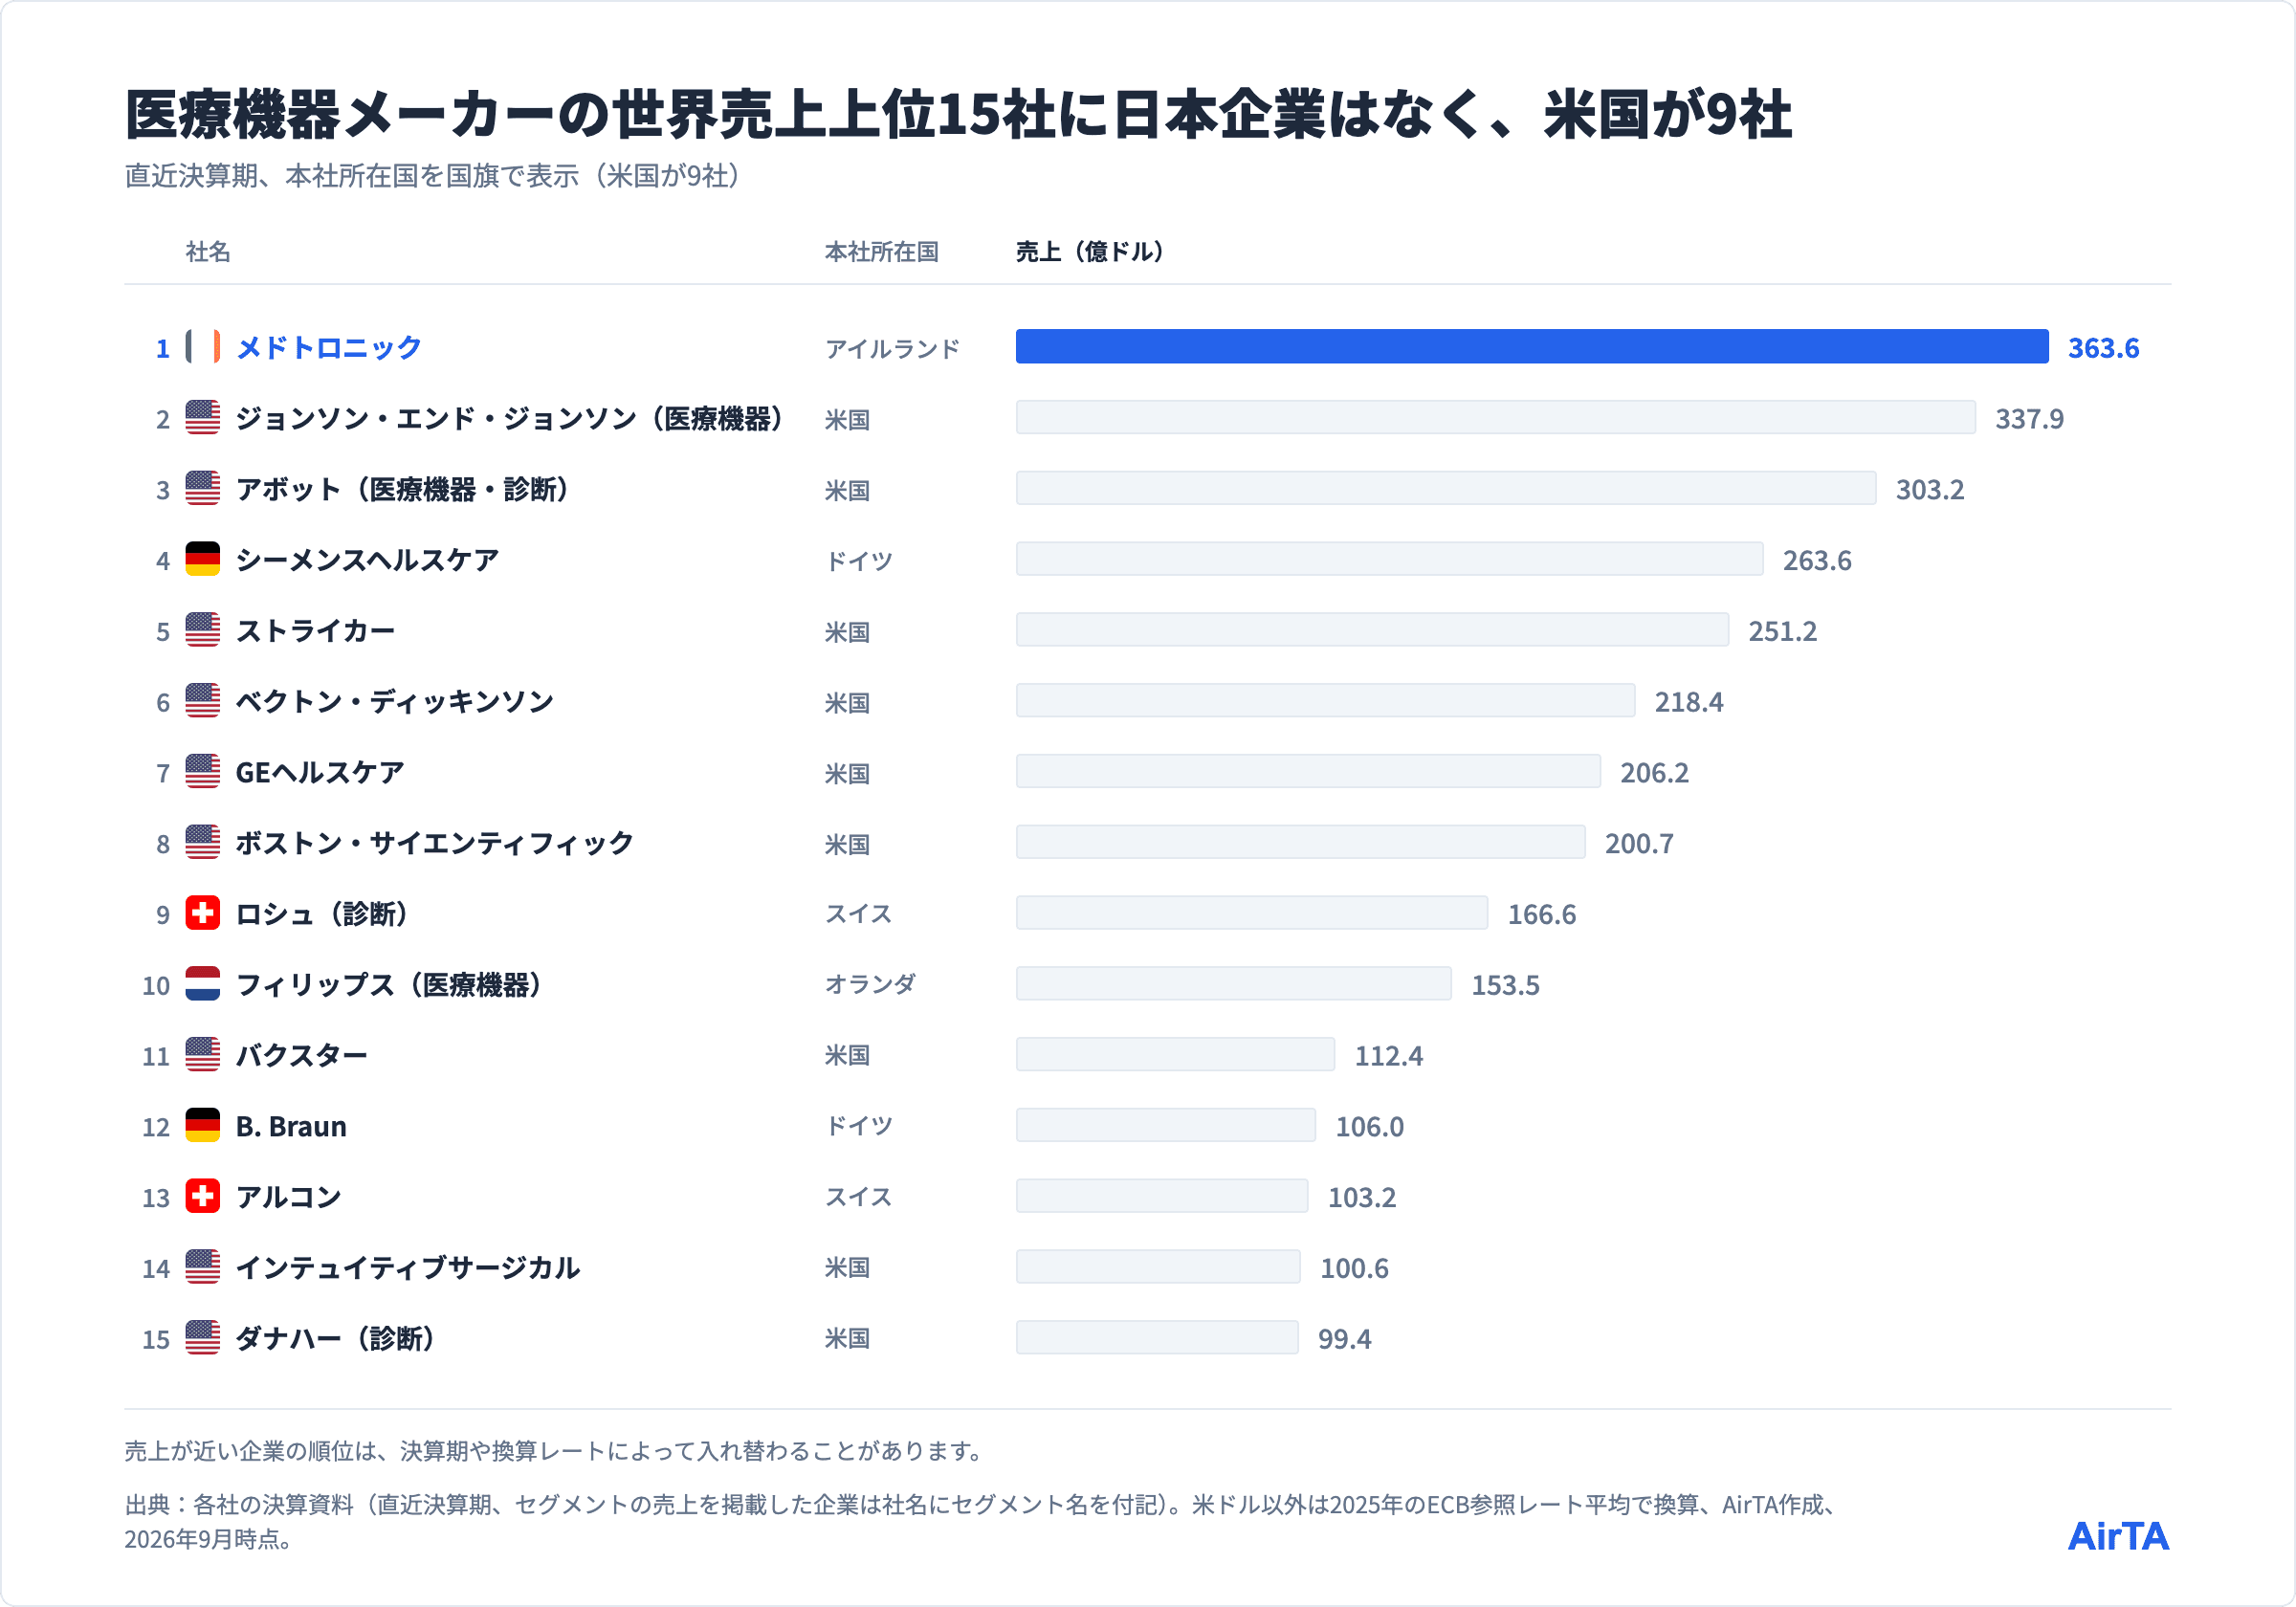
Task: Click the company name B. Braun
Action: point(291,1127)
